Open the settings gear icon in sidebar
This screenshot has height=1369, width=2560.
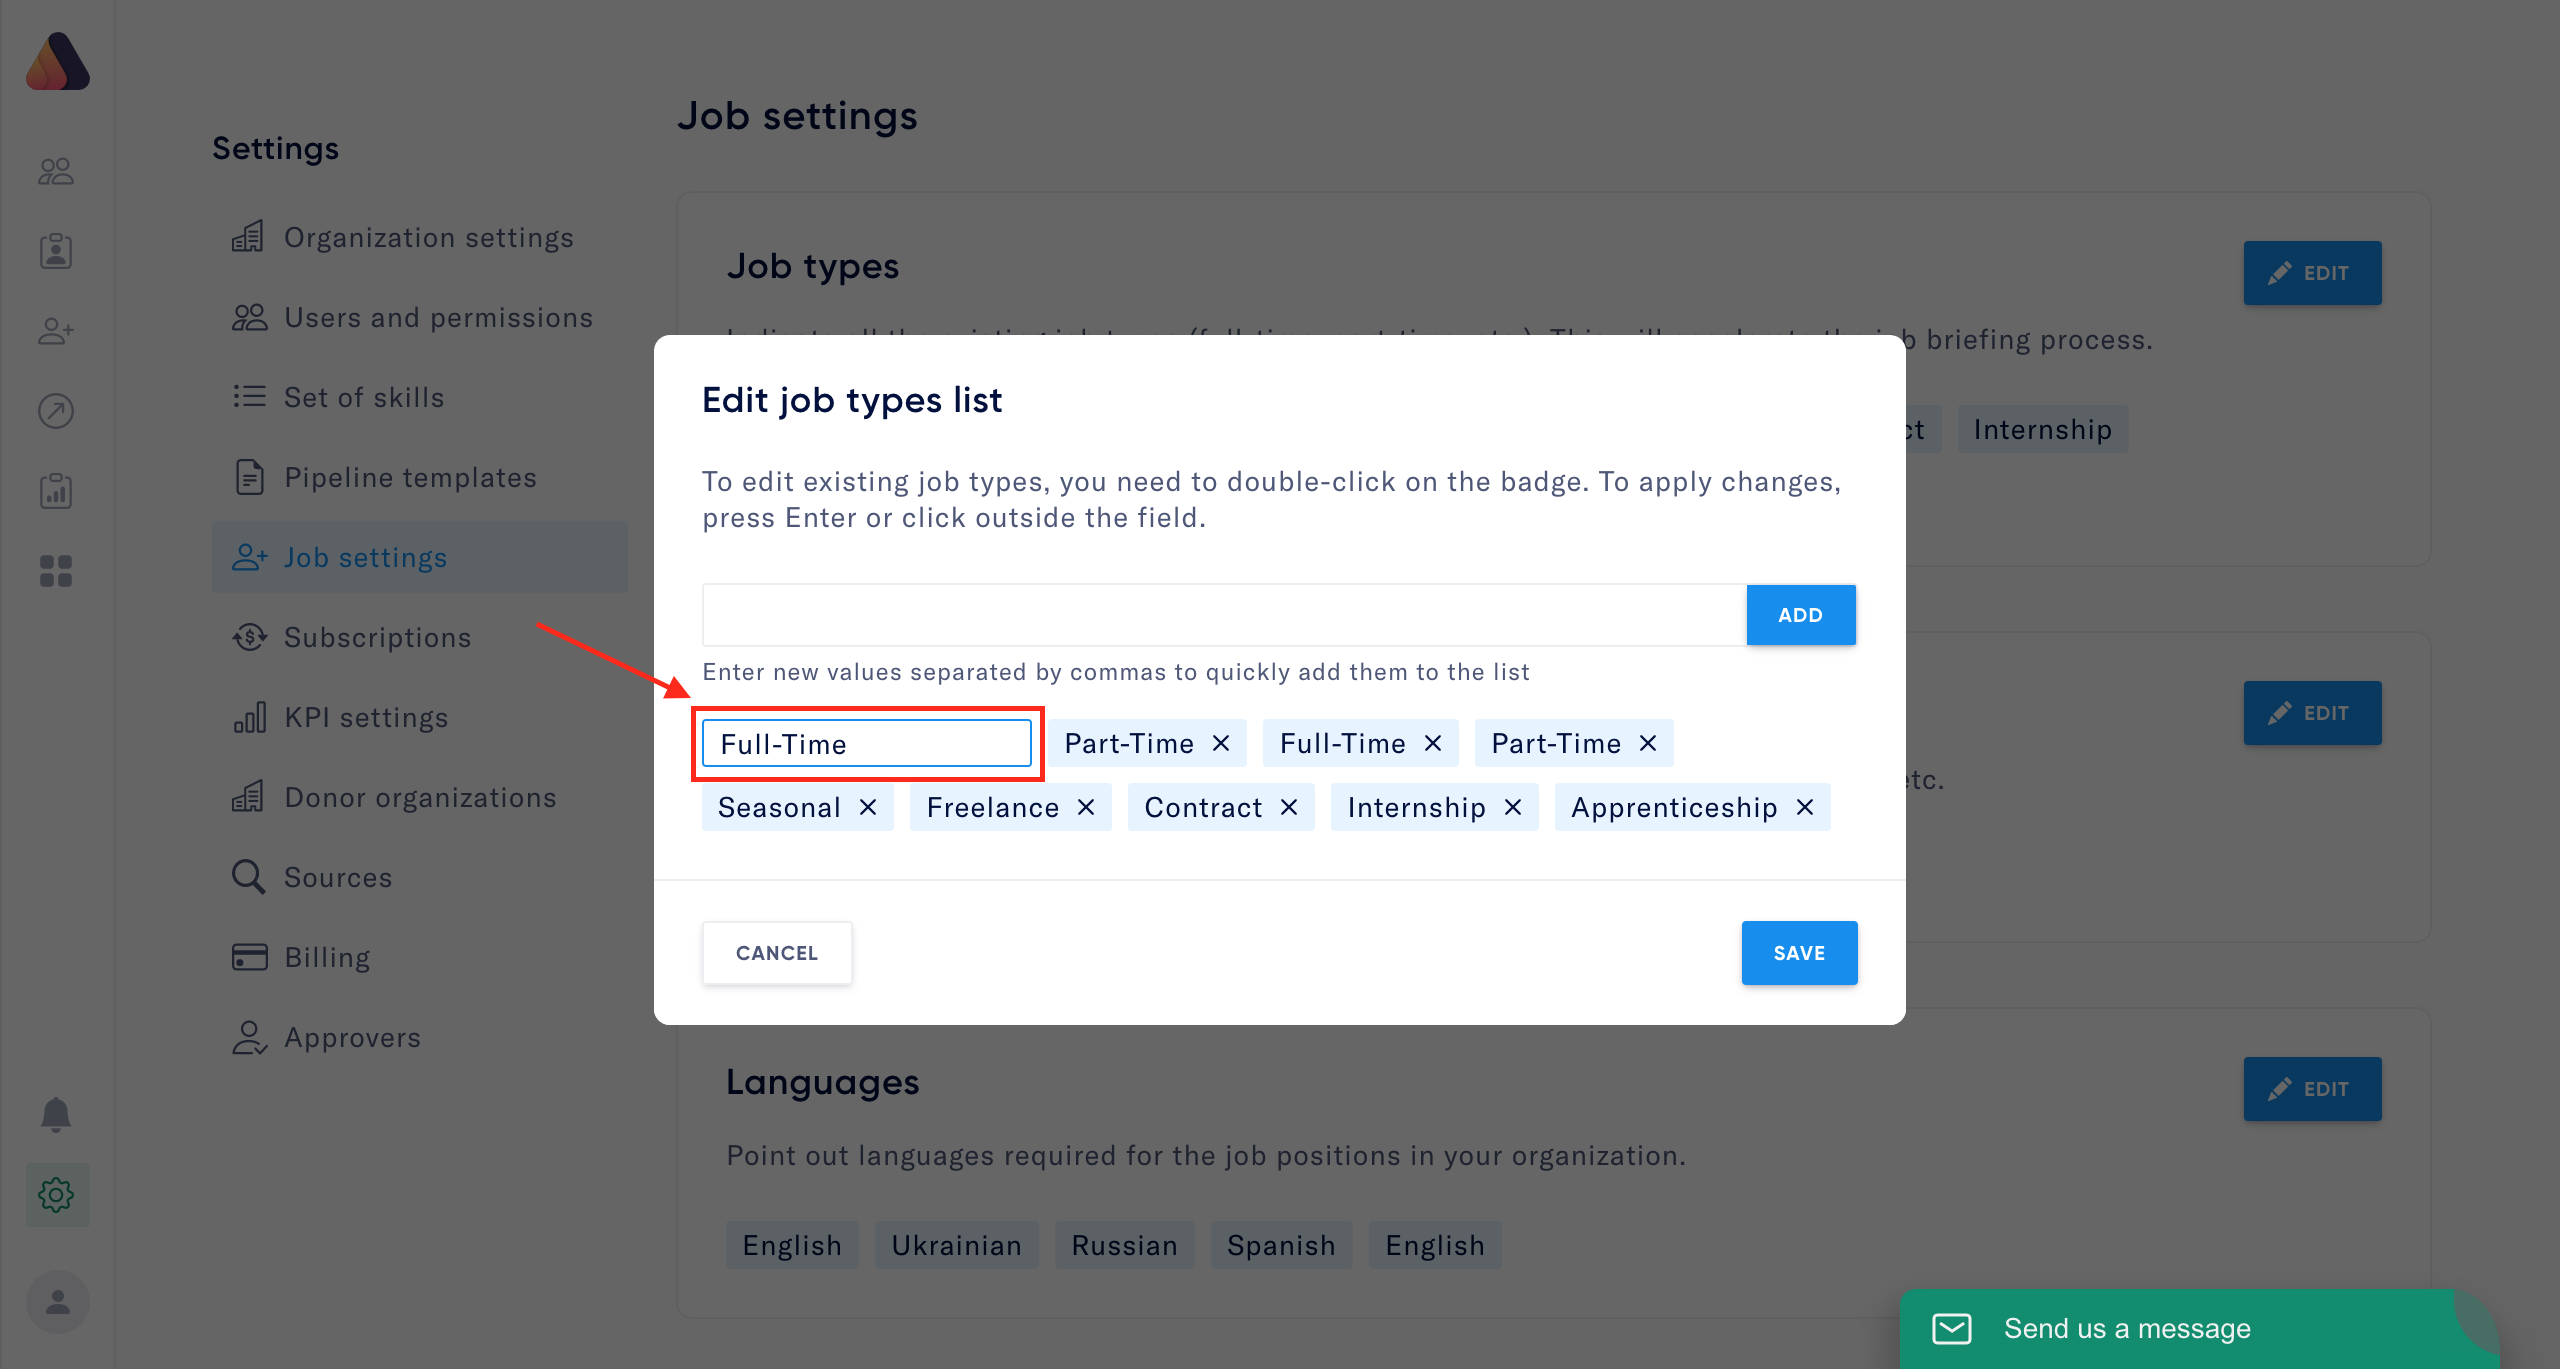click(x=57, y=1194)
